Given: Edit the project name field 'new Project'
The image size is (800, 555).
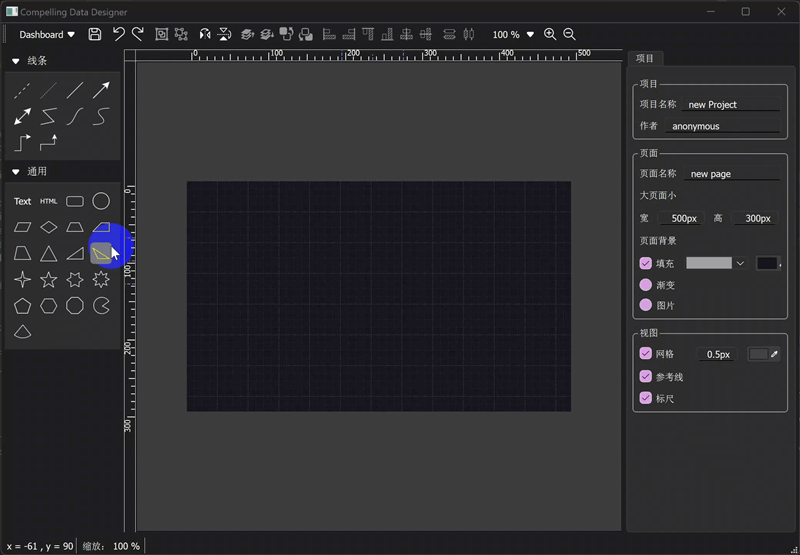Looking at the screenshot, I should [731, 105].
